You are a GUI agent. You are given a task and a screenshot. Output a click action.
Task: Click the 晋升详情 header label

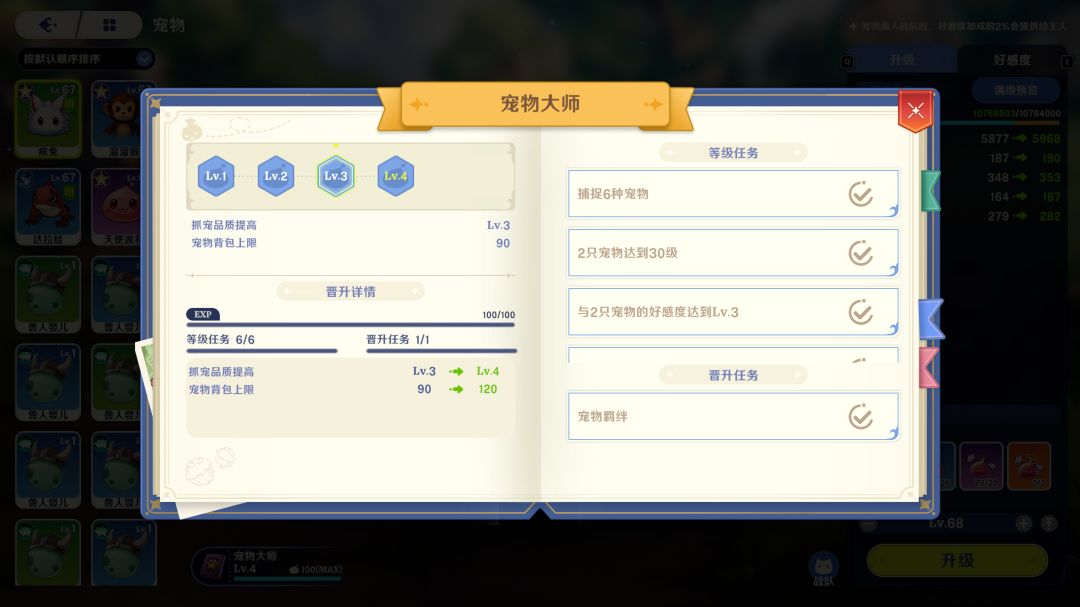[x=351, y=292]
